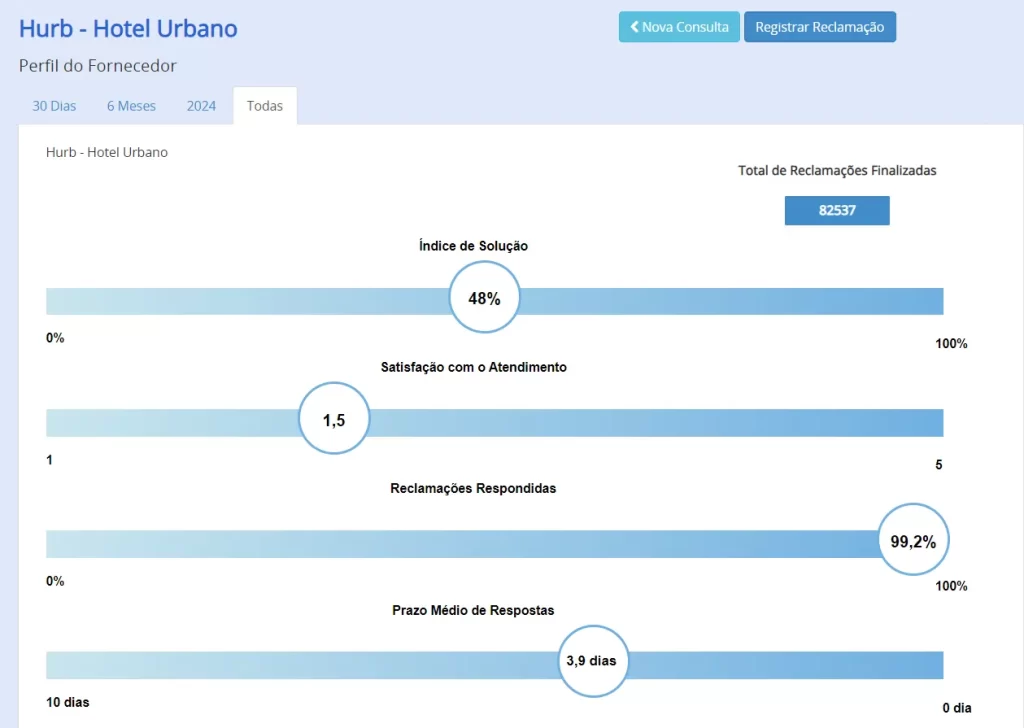The height and width of the screenshot is (728, 1024).
Task: Click the 1,5 satisfaction score indicator
Action: (334, 419)
